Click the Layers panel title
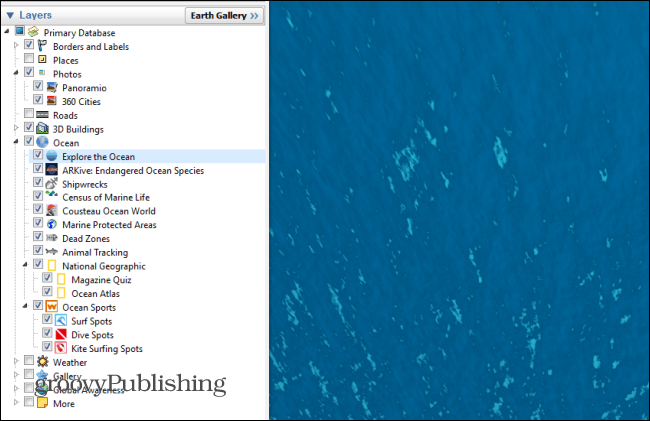The image size is (650, 421). (x=35, y=15)
